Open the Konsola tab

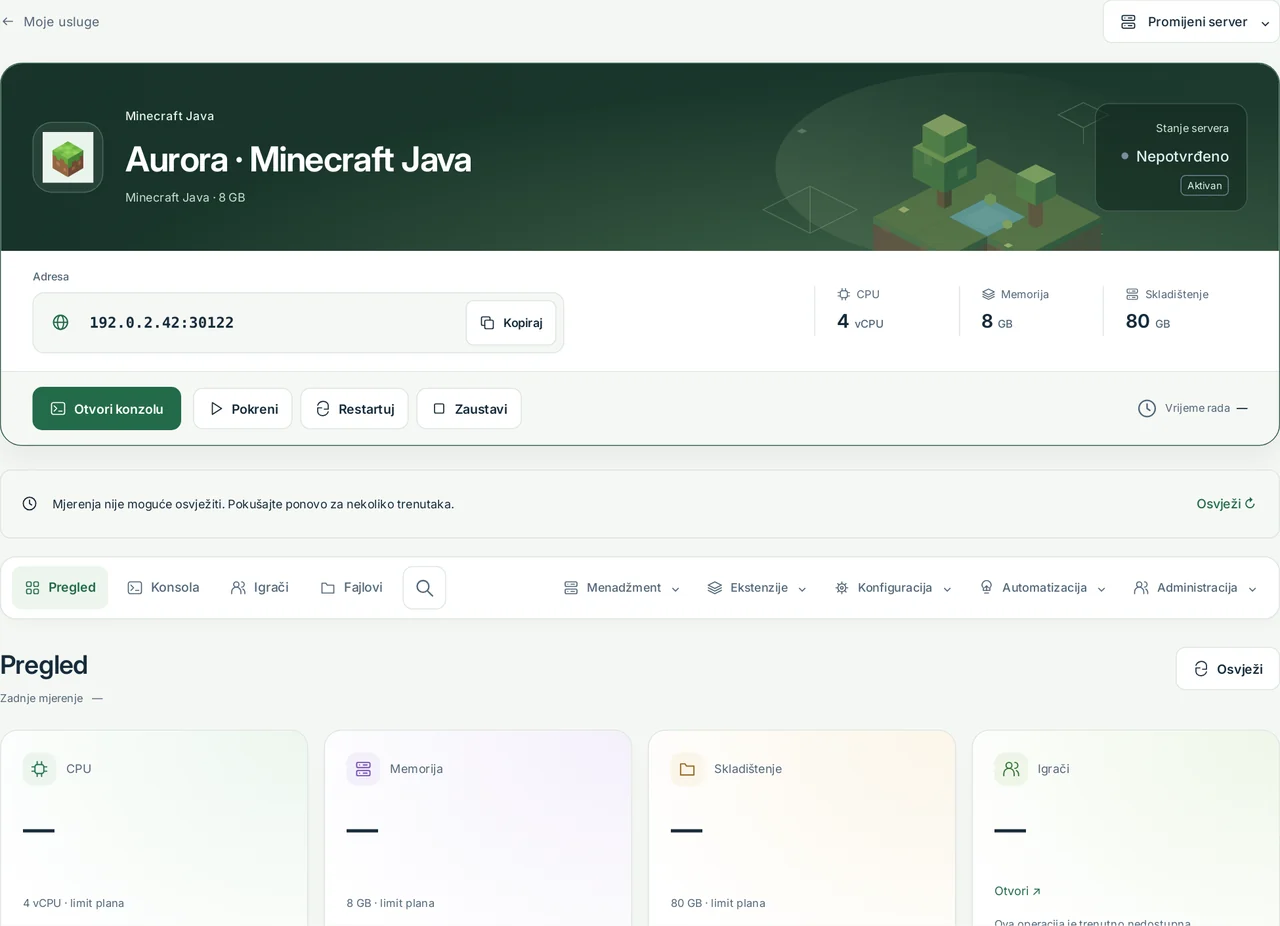pos(163,588)
